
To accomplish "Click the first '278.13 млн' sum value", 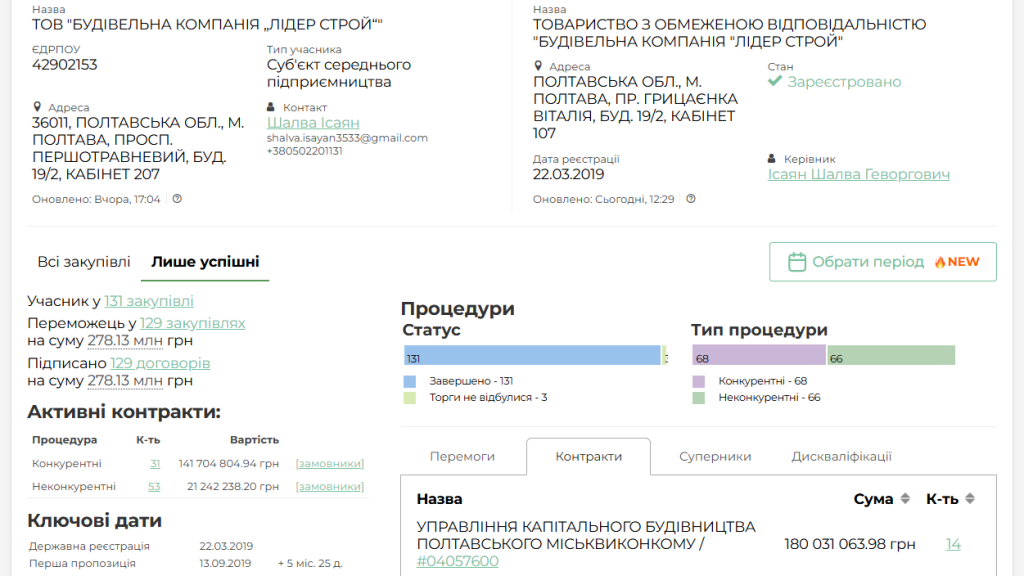I will pos(125,341).
